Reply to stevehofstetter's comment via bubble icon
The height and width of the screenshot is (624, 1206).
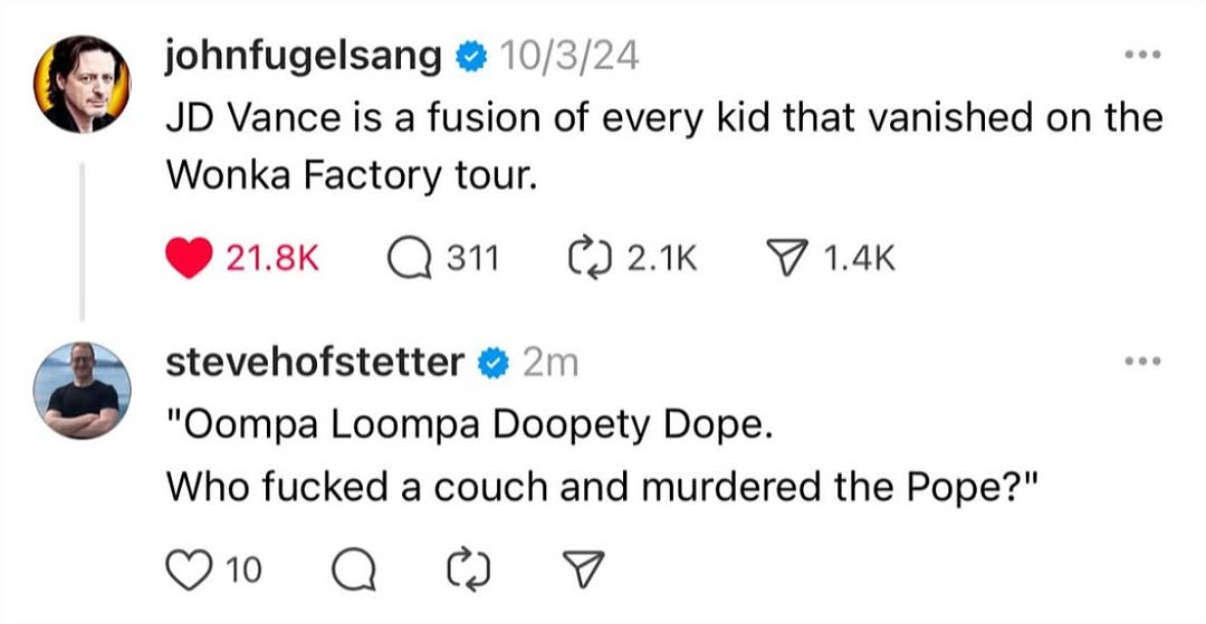(350, 571)
